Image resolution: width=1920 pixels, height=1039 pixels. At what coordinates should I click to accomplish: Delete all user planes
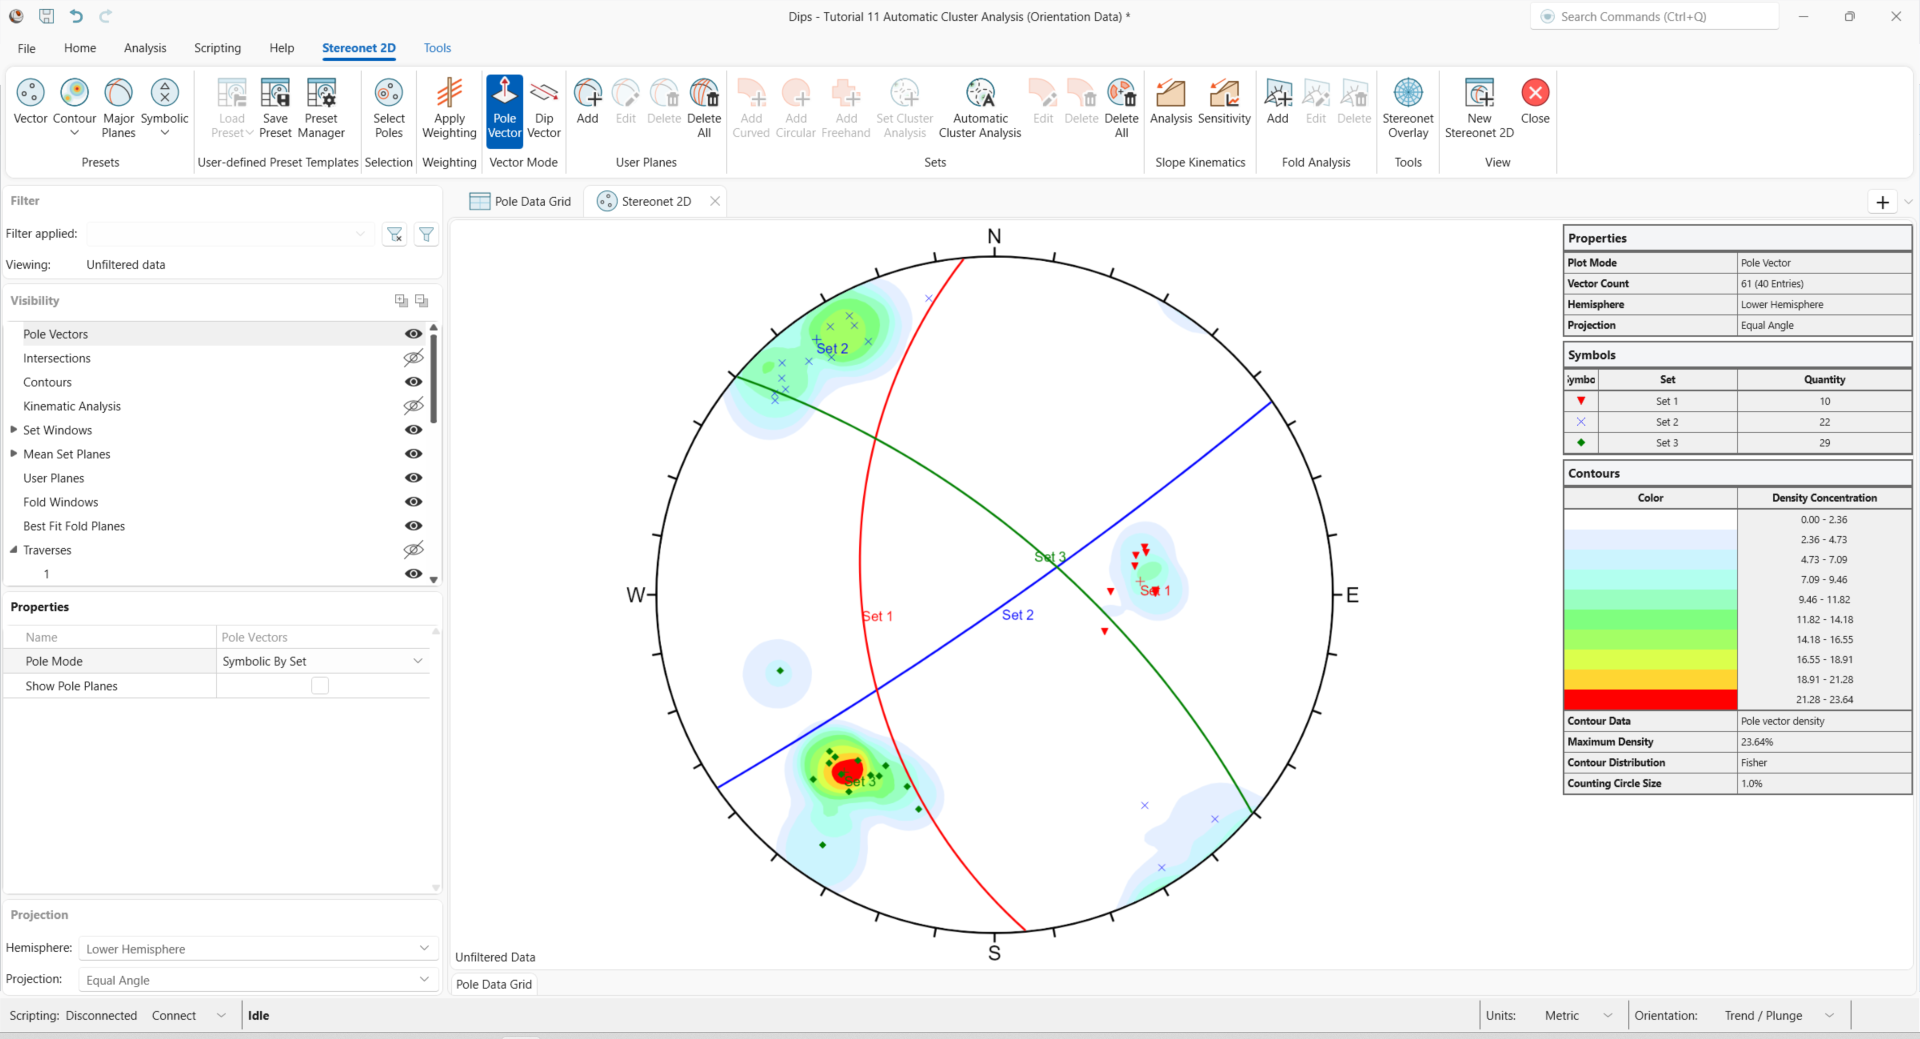coord(704,108)
